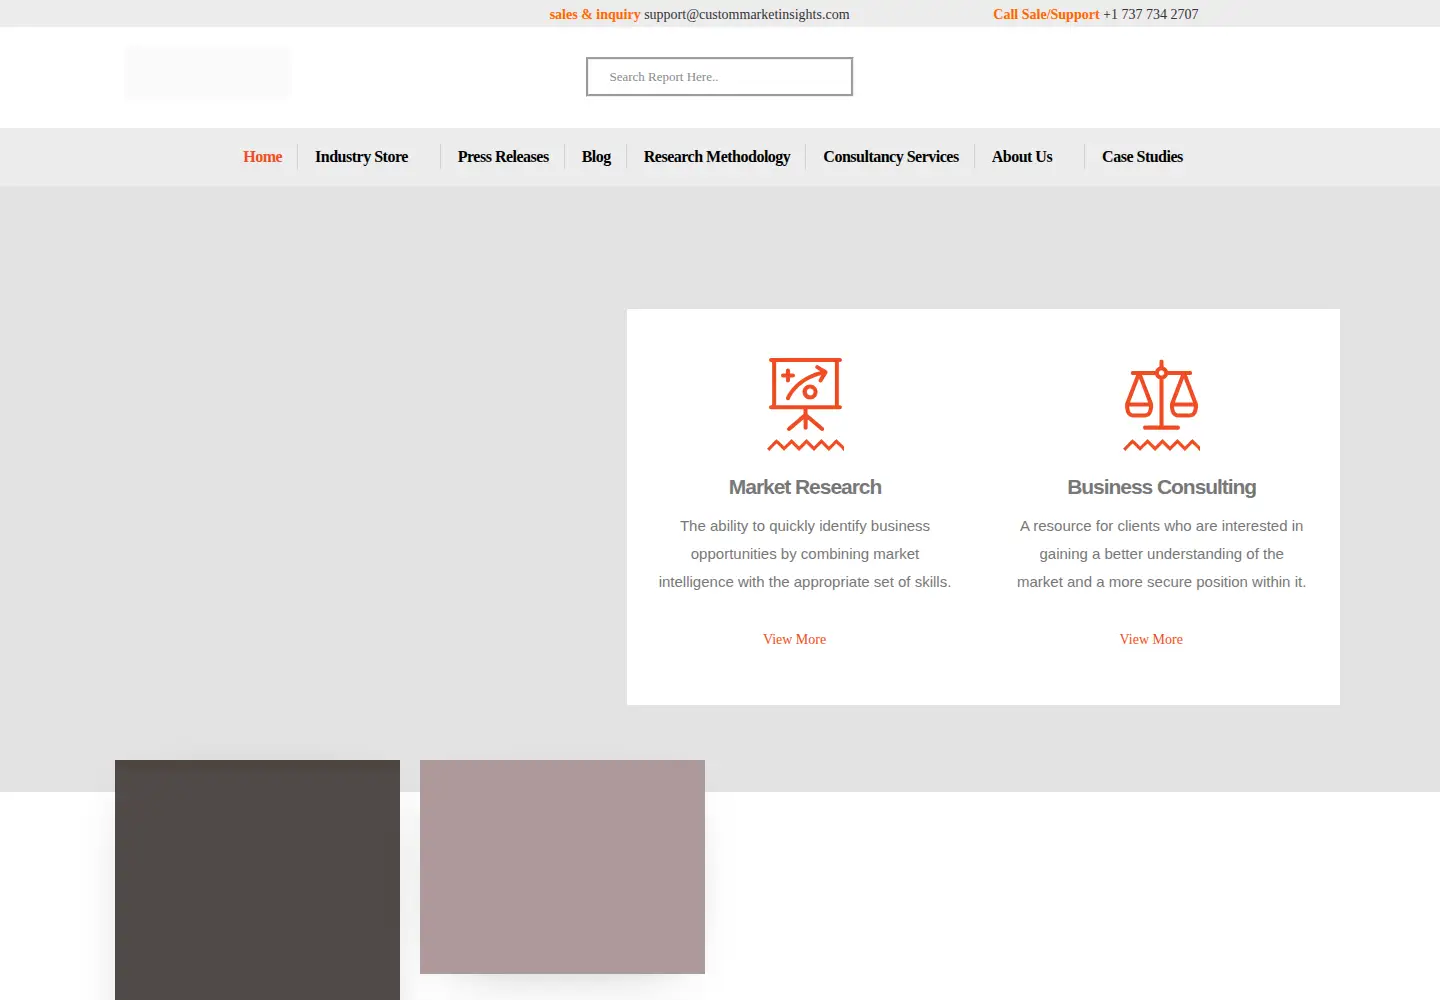1440x1000 pixels.
Task: Click the Business Consulting description paragraph
Action: (x=1161, y=554)
